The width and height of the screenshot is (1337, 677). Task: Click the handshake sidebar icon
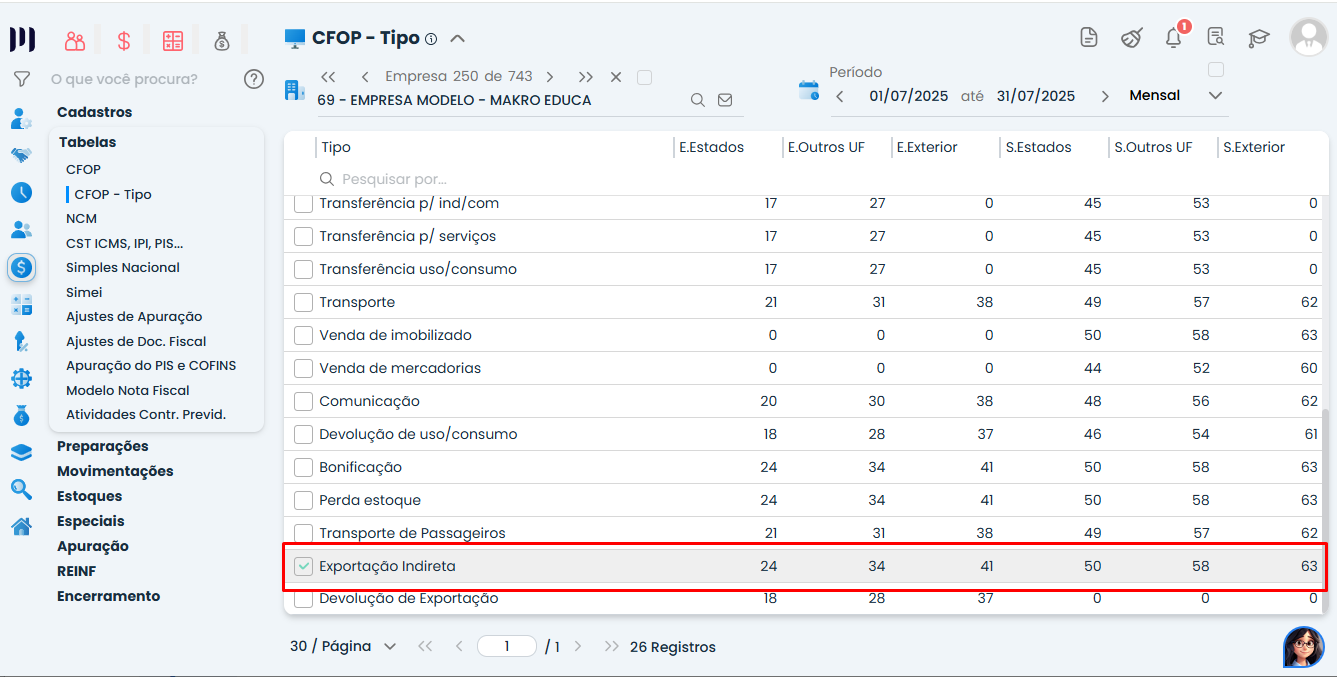click(x=21, y=155)
